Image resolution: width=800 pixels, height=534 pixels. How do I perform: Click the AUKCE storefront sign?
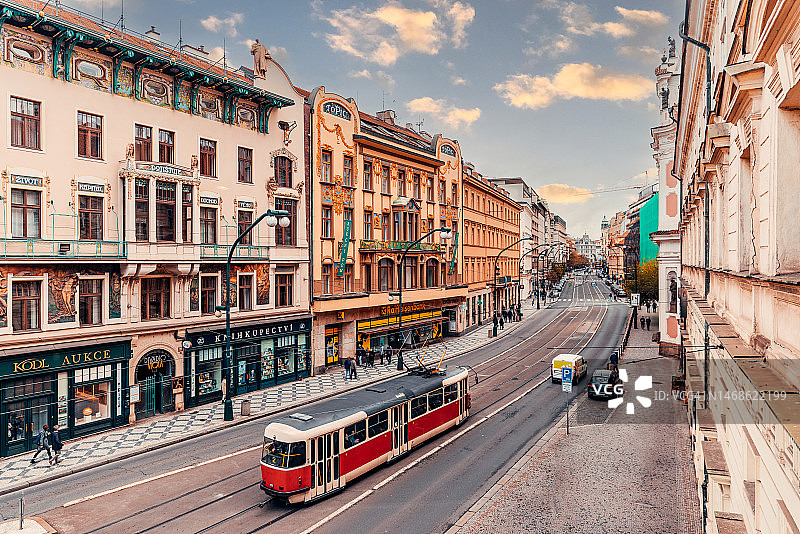(86, 357)
